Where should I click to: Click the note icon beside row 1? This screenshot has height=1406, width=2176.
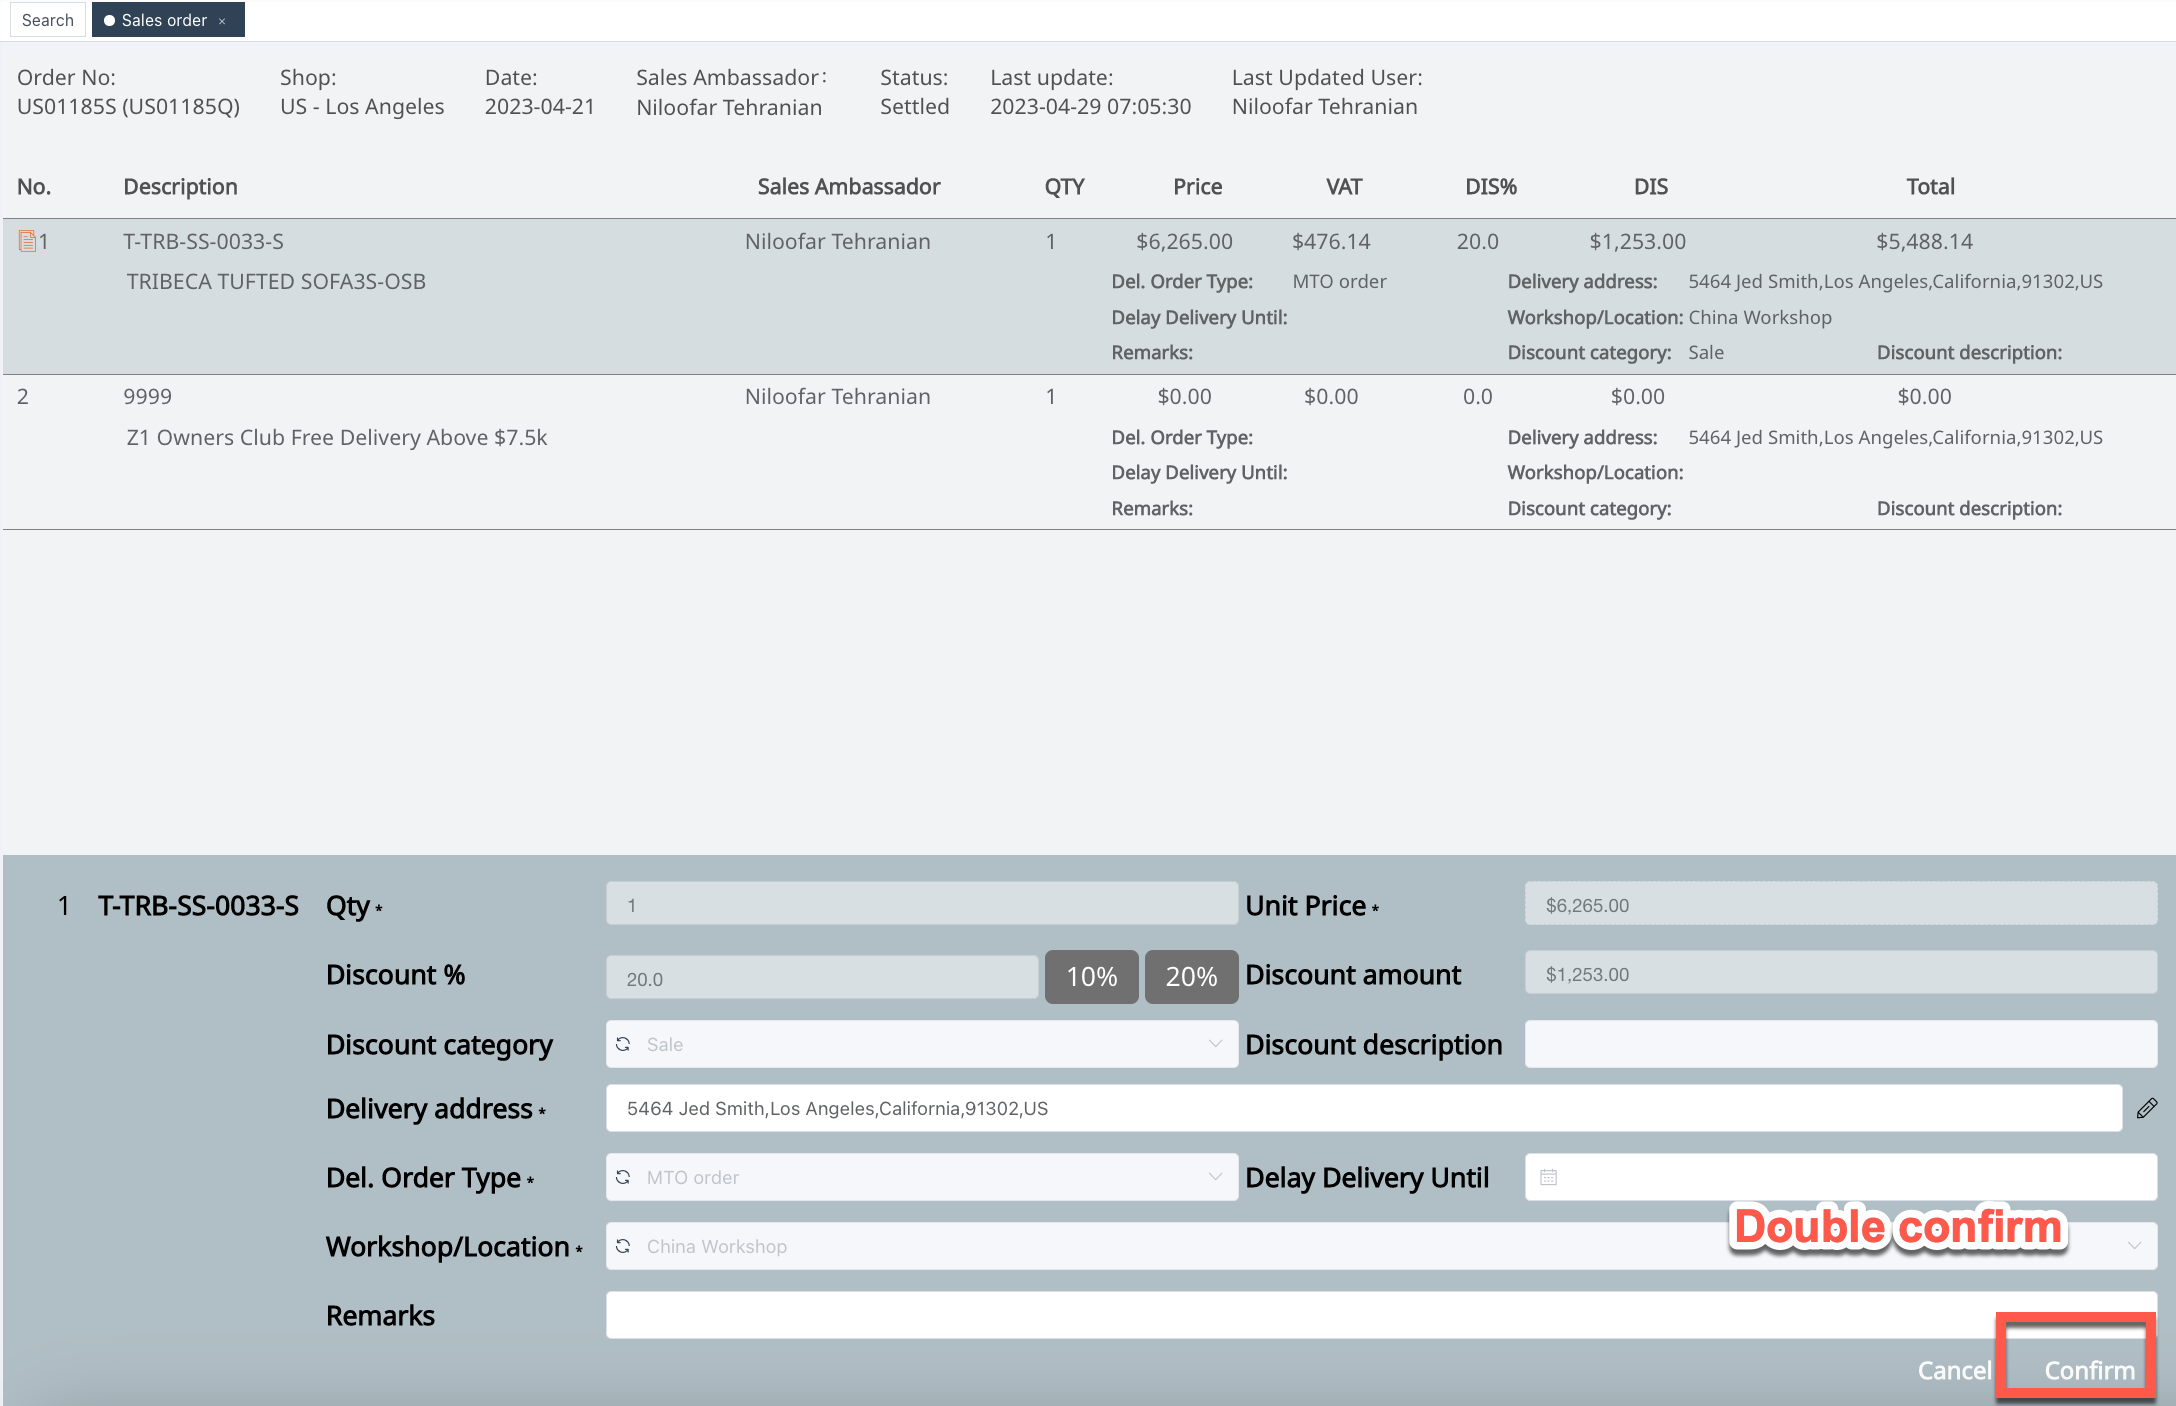(27, 241)
